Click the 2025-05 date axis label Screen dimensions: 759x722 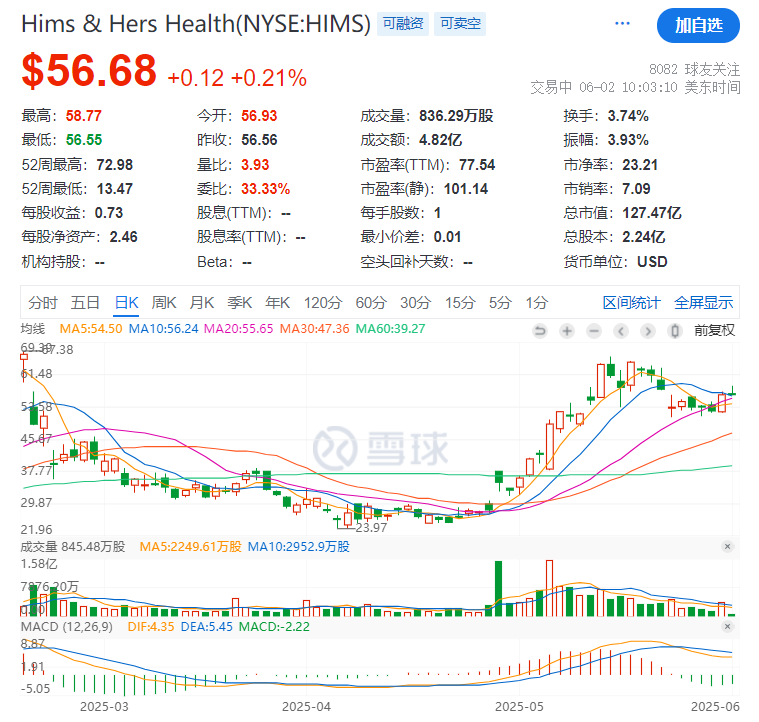tap(519, 707)
